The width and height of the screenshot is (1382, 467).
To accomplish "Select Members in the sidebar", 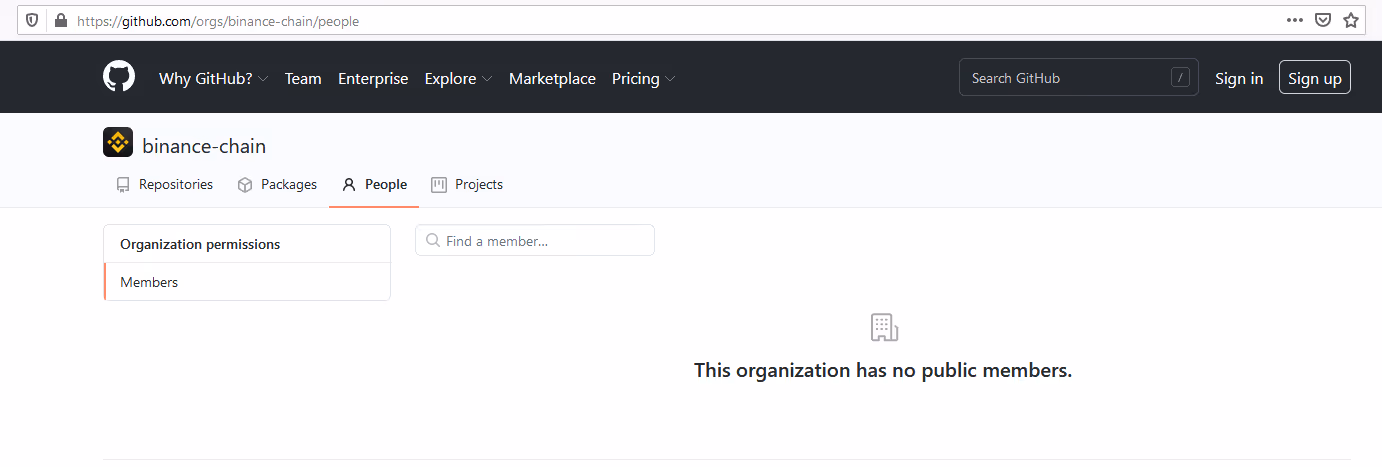I will [x=149, y=282].
